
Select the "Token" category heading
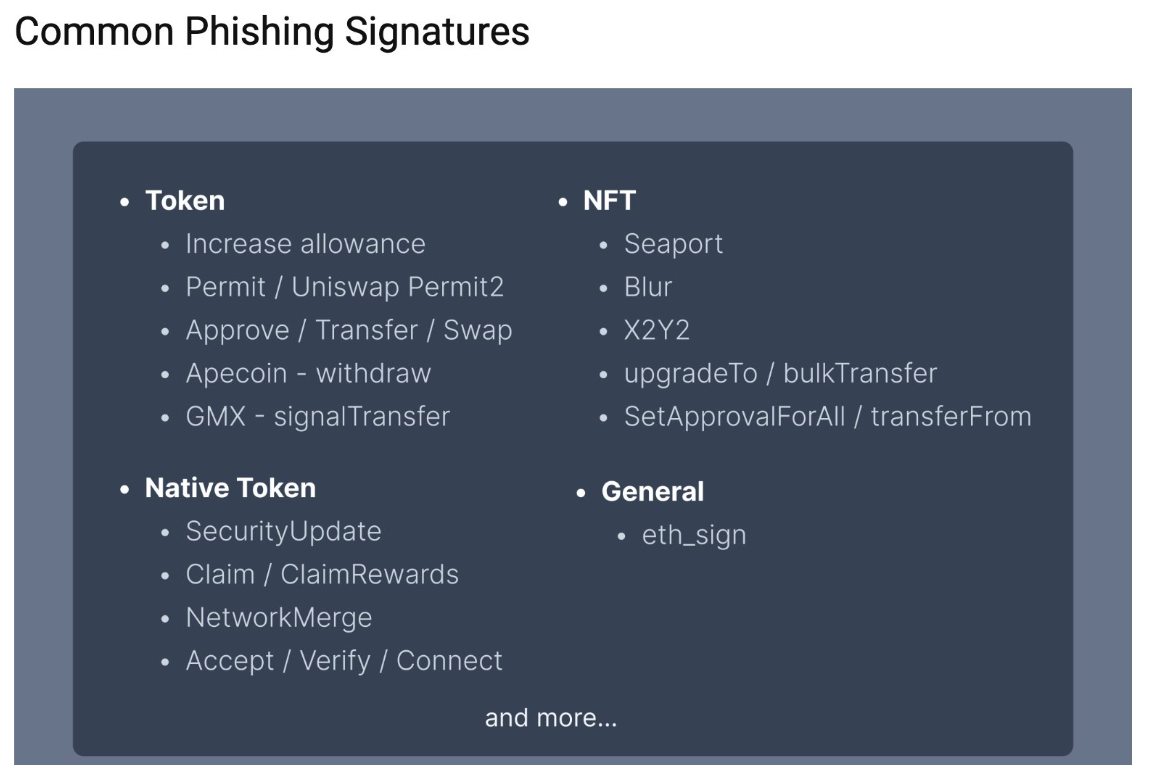[185, 201]
